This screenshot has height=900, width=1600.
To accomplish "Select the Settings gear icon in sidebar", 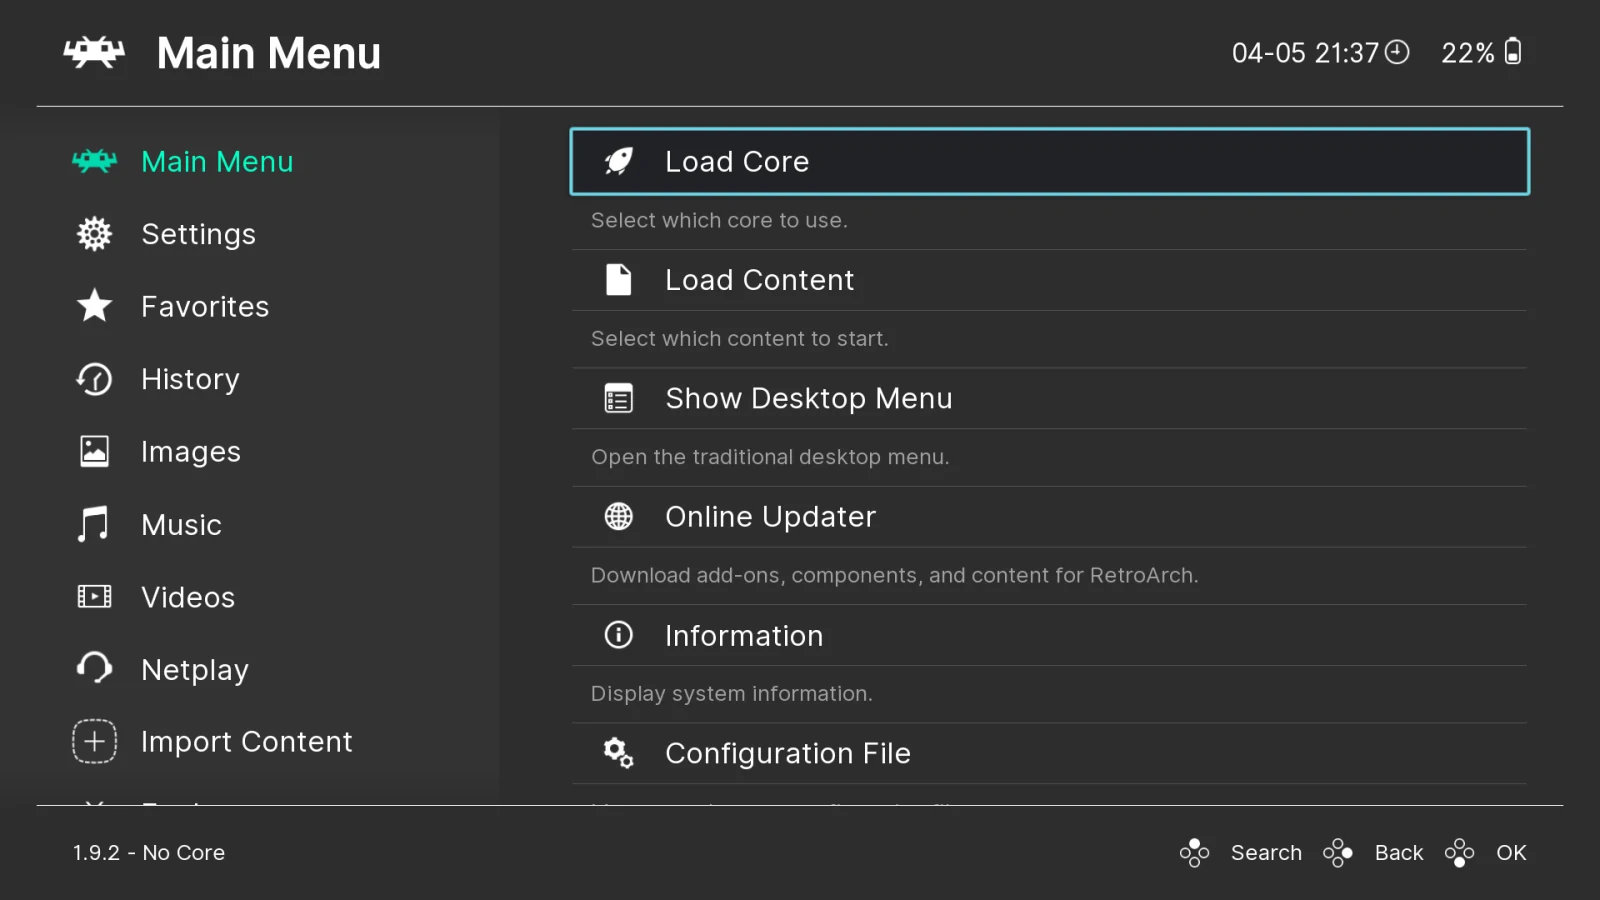I will pyautogui.click(x=93, y=233).
